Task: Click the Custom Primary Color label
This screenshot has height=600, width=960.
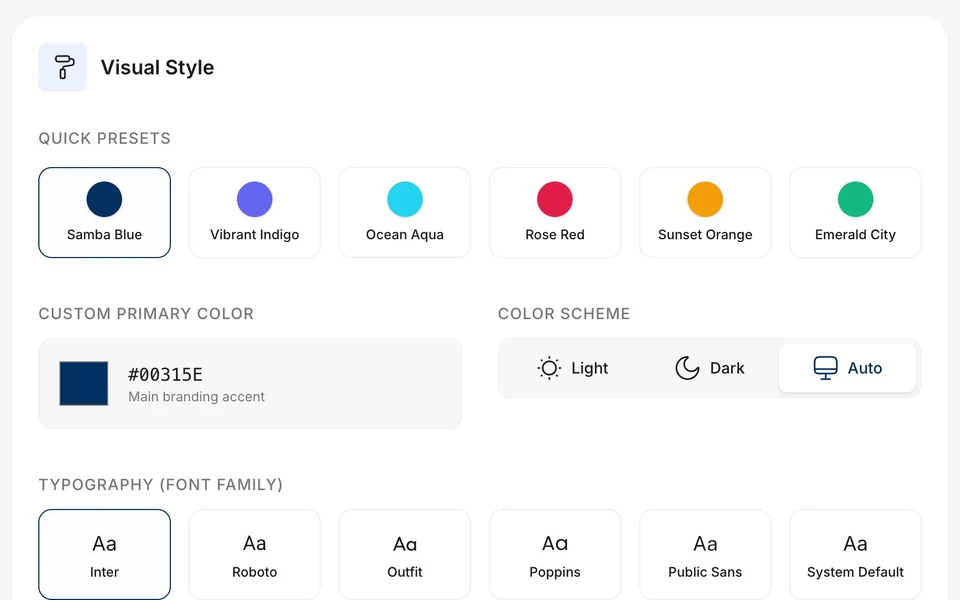Action: click(146, 313)
